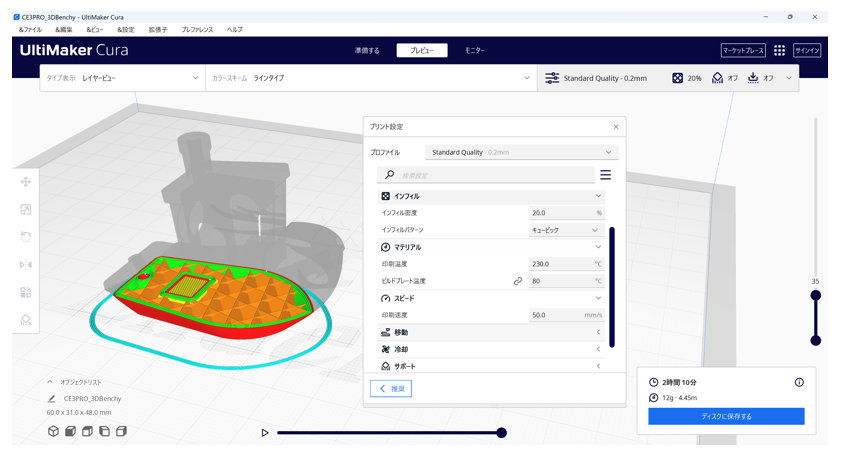
Task: Open the view type レイヤービュー dropdown
Action: [x=123, y=78]
